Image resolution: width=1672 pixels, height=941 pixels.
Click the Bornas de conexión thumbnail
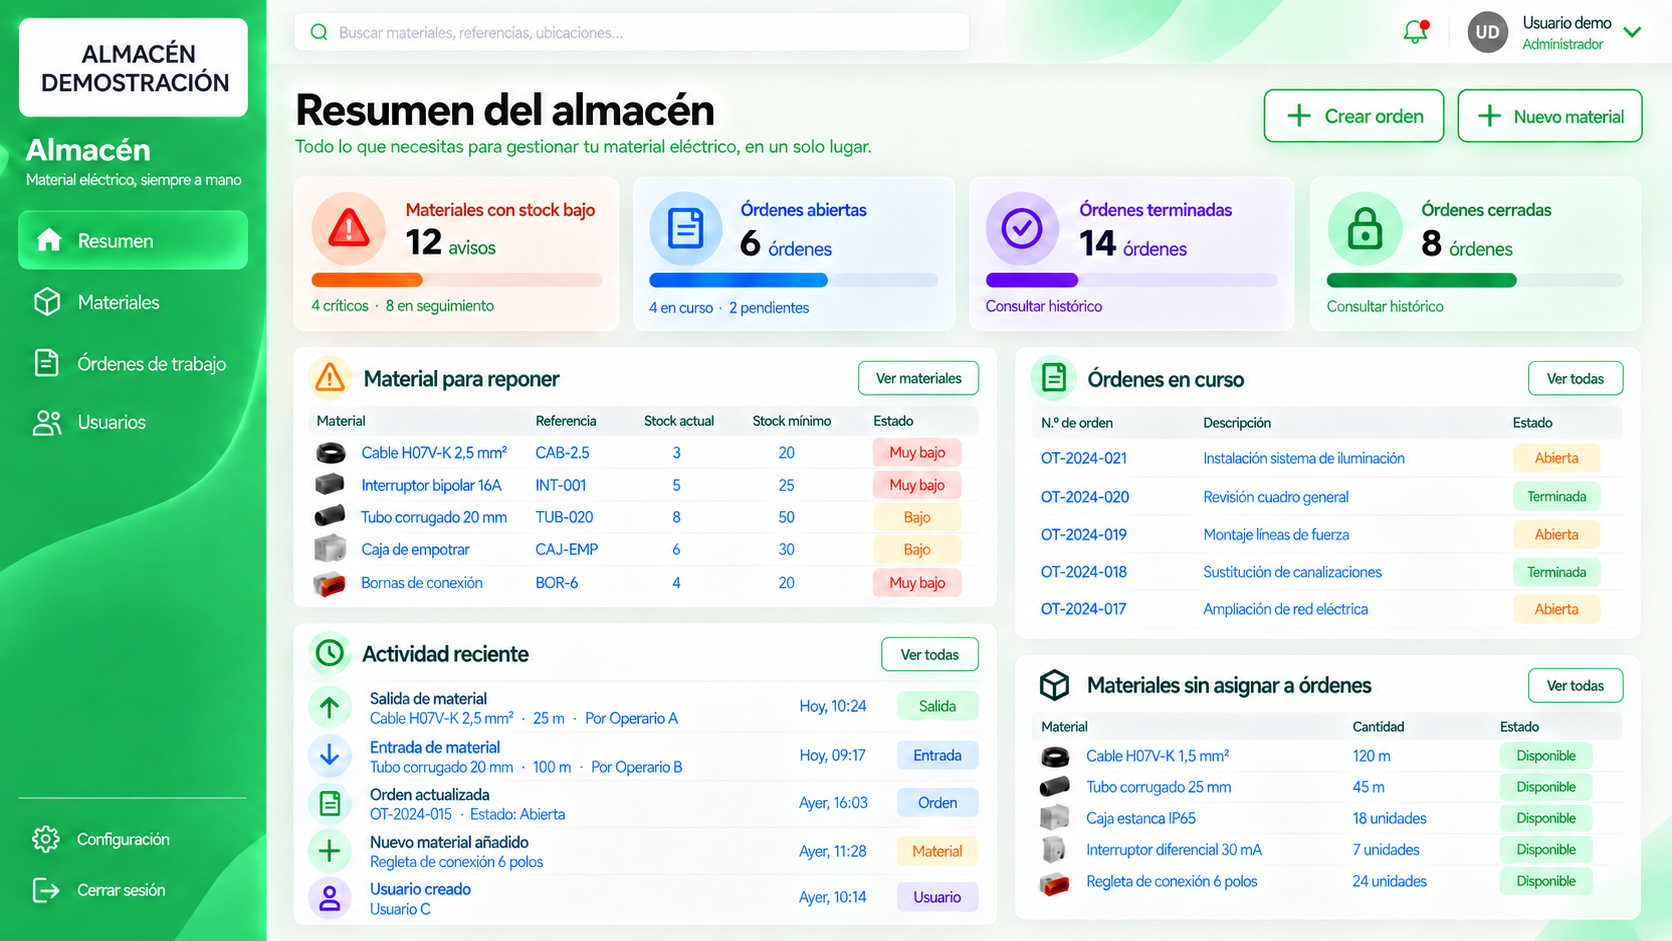coord(330,583)
